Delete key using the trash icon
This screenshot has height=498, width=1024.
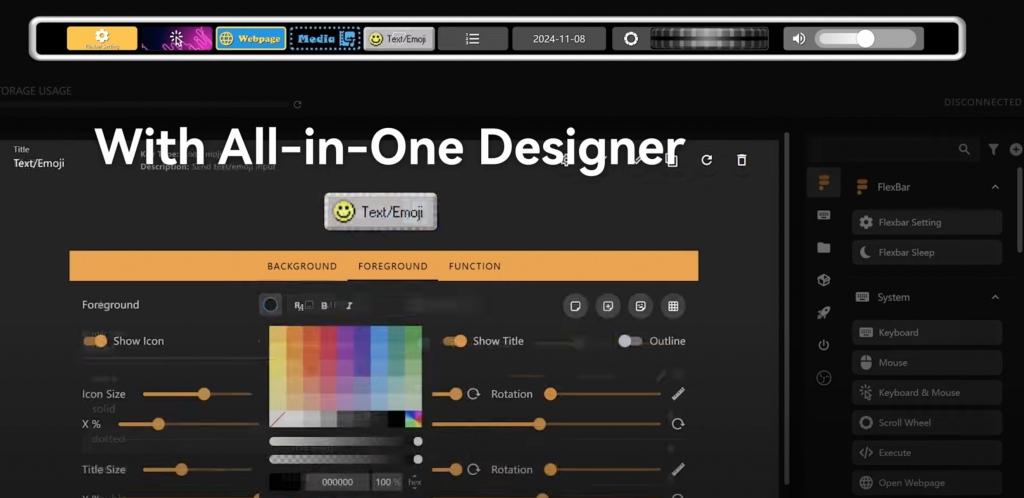point(741,160)
